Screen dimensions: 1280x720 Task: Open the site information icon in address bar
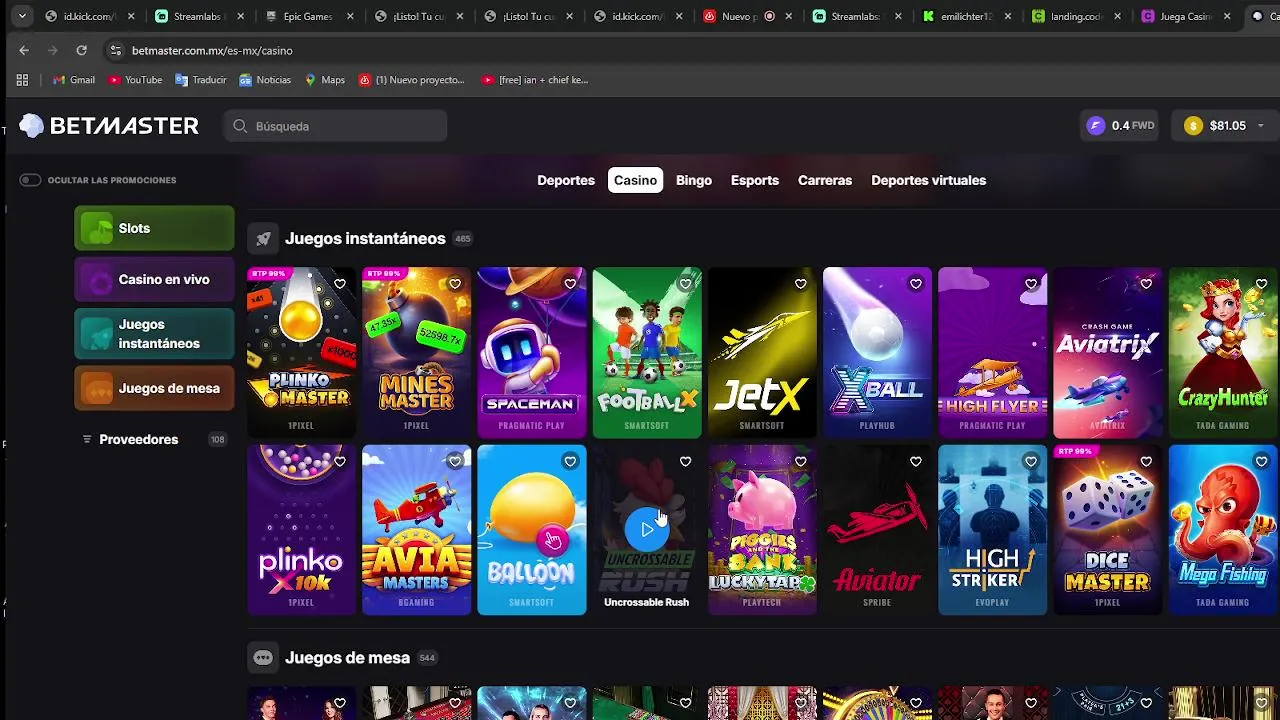tap(115, 50)
